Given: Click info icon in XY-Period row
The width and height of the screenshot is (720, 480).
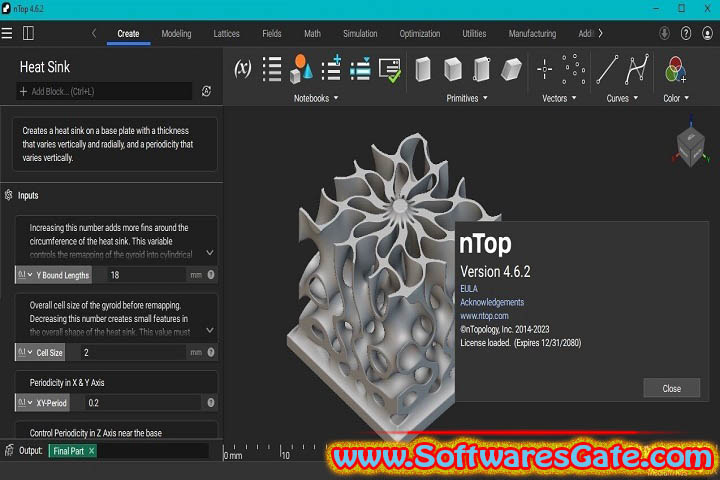Looking at the screenshot, I should click(211, 403).
